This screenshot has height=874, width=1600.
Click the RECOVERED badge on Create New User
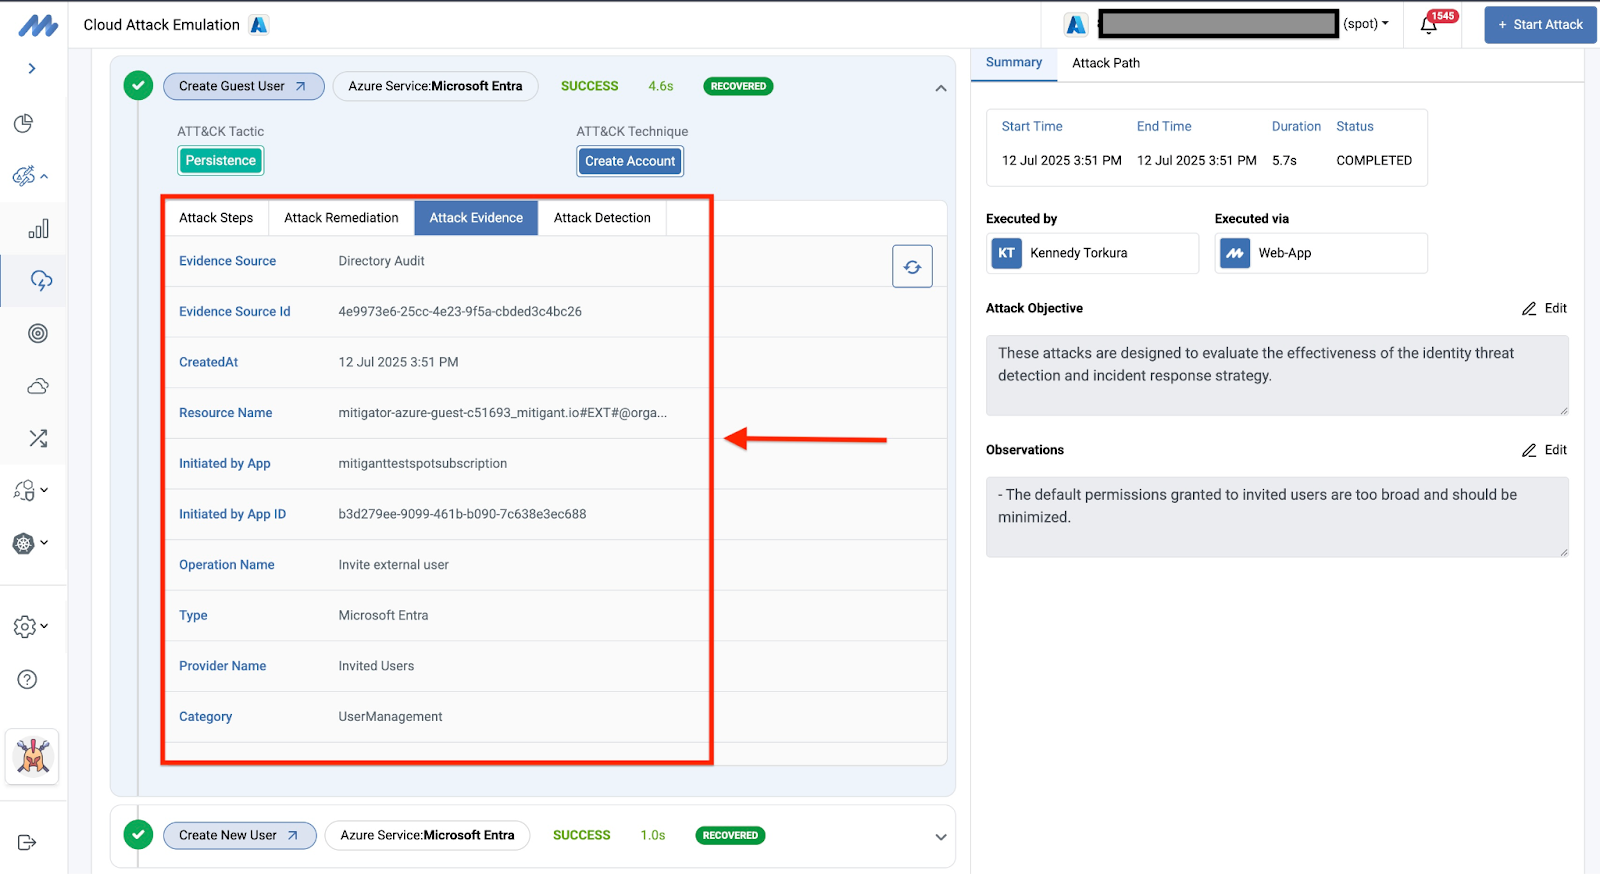(x=730, y=835)
